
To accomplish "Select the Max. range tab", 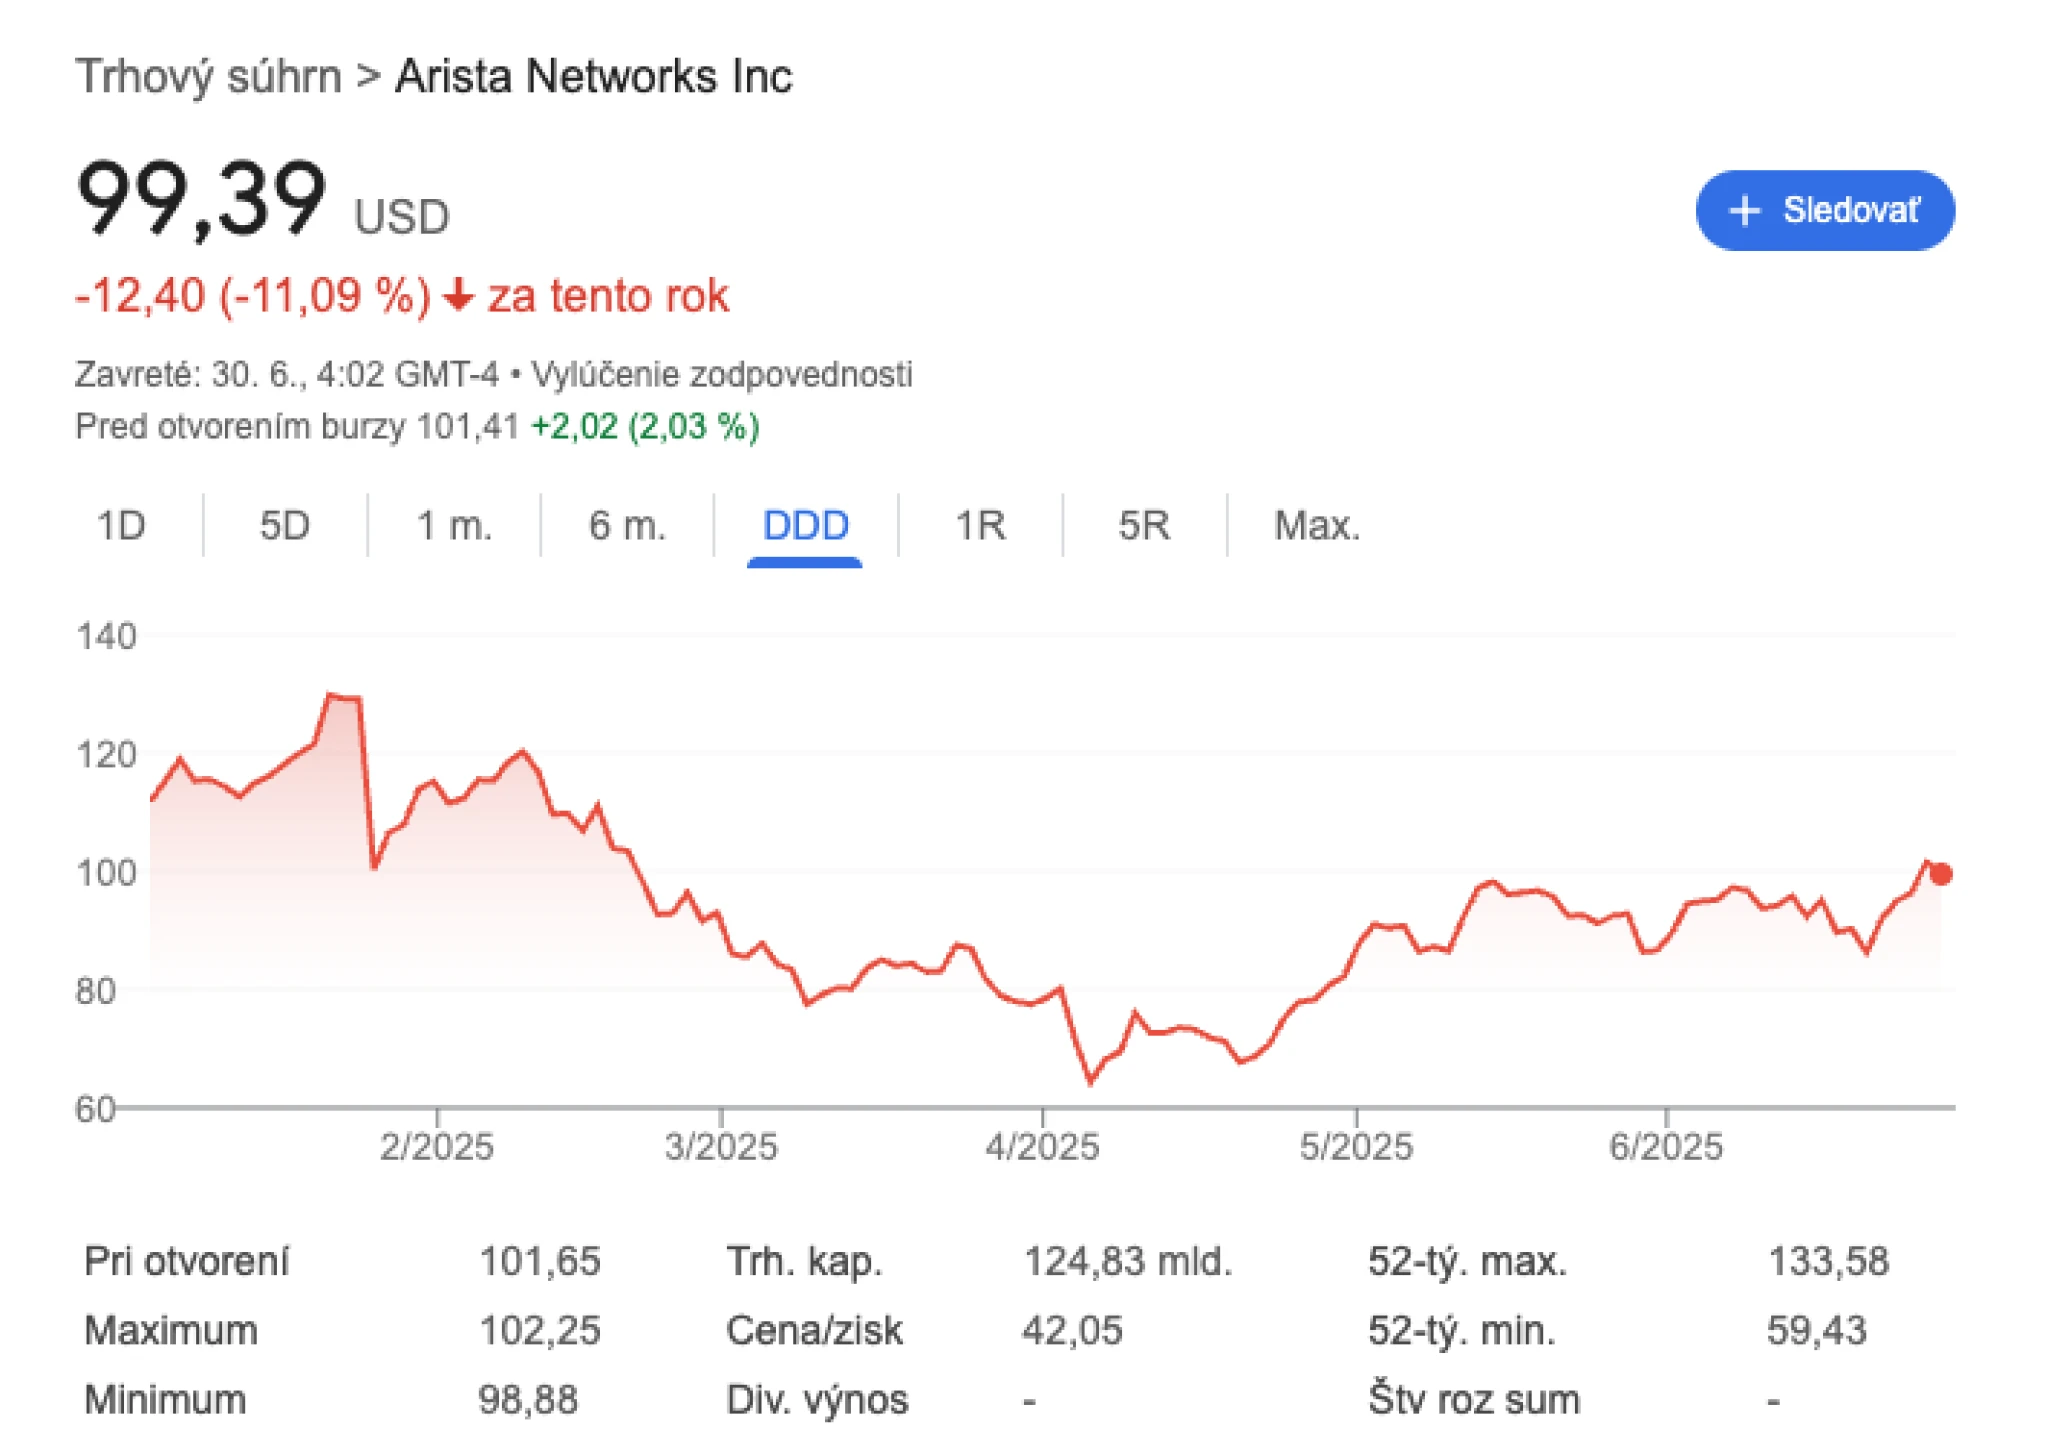I will coord(1317,525).
